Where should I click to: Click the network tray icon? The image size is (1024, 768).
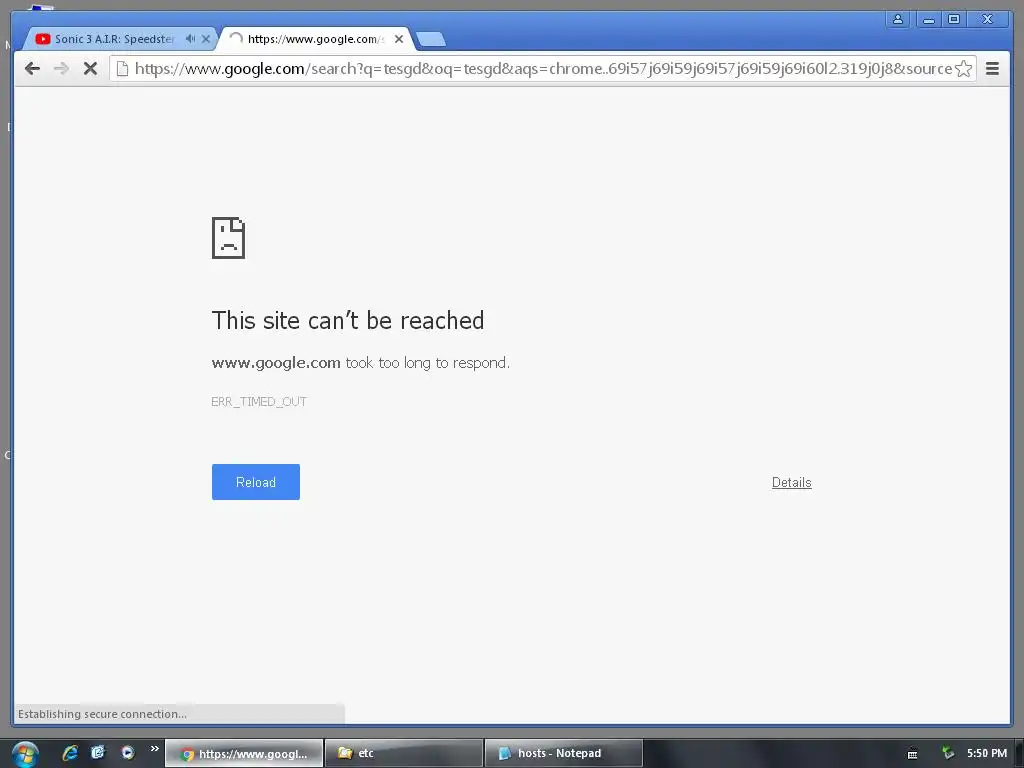pos(948,753)
